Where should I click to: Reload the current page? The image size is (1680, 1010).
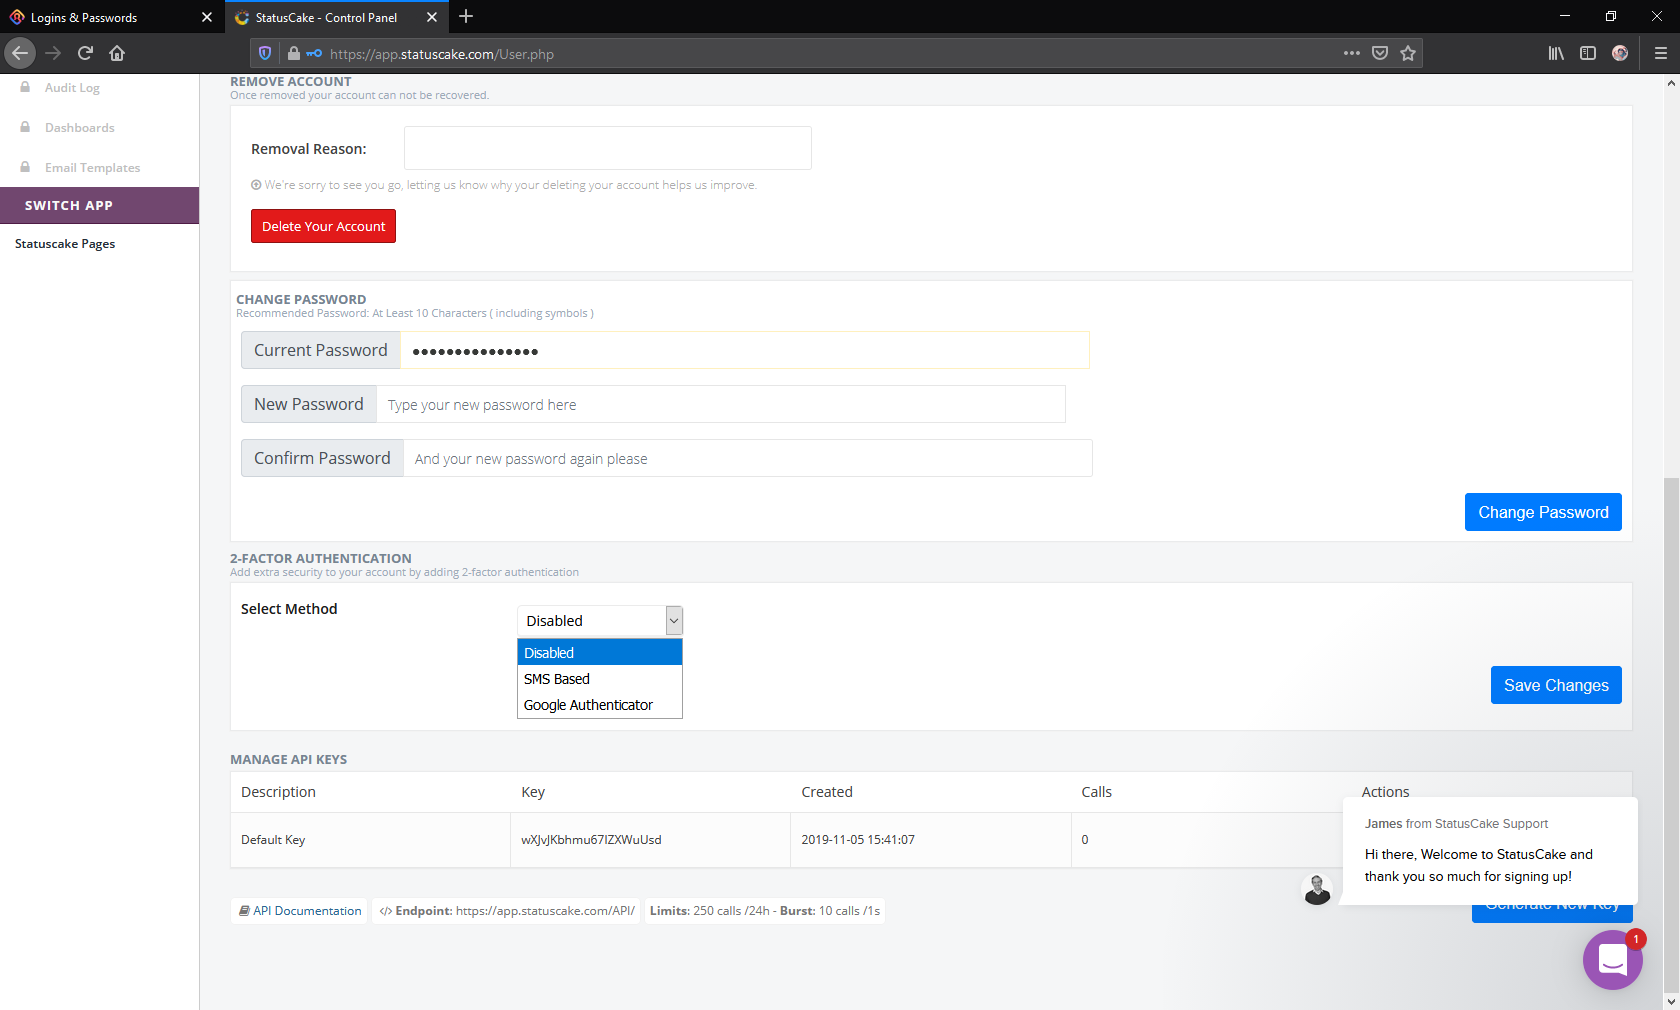click(85, 53)
